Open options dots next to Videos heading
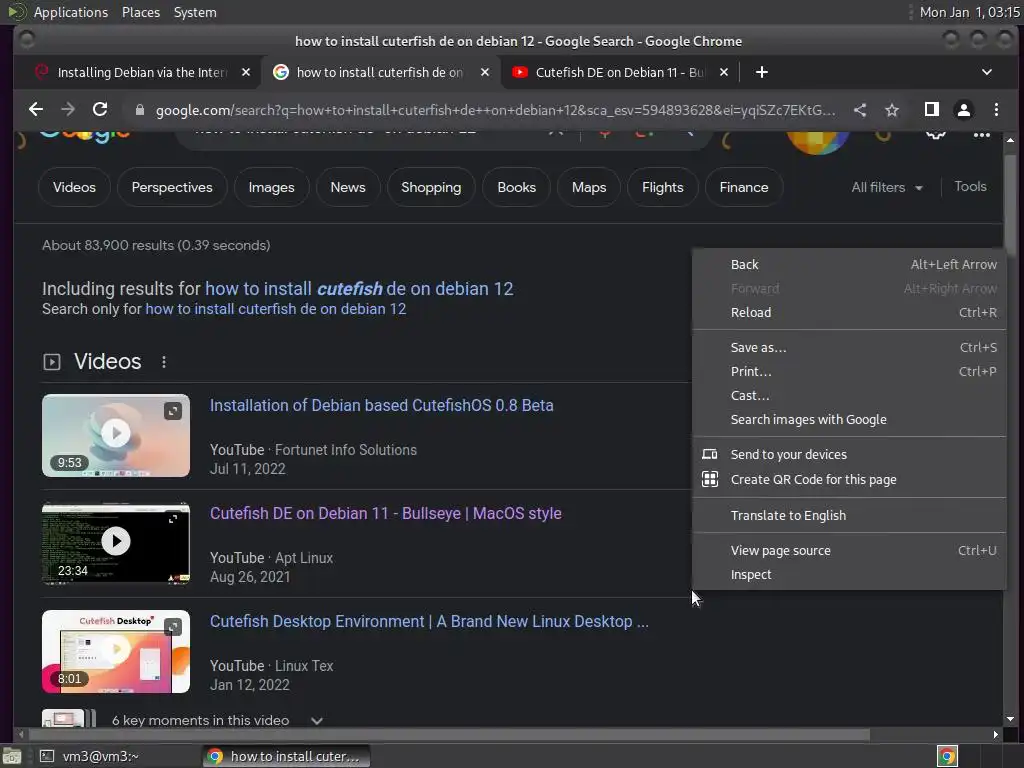This screenshot has height=768, width=1024. pyautogui.click(x=164, y=362)
